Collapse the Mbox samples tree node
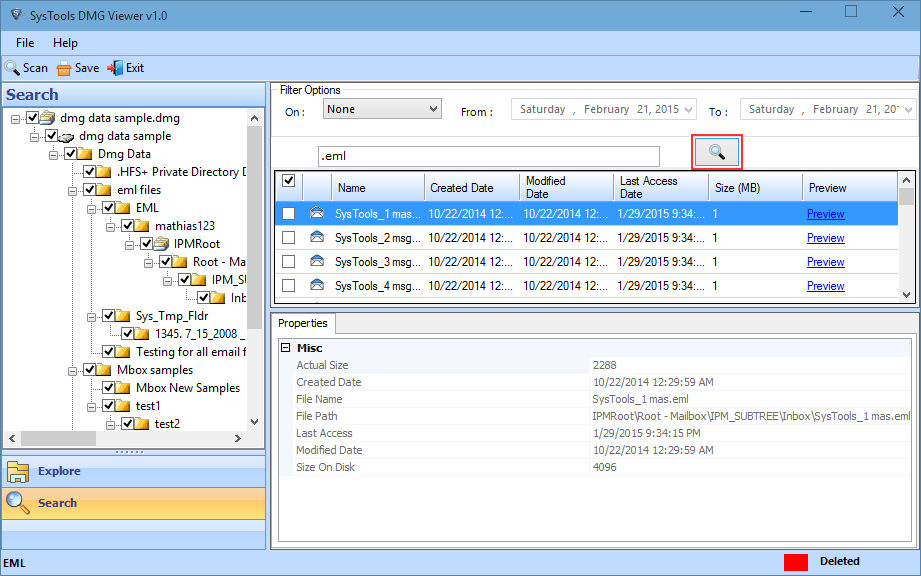This screenshot has height=576, width=921. pyautogui.click(x=72, y=371)
